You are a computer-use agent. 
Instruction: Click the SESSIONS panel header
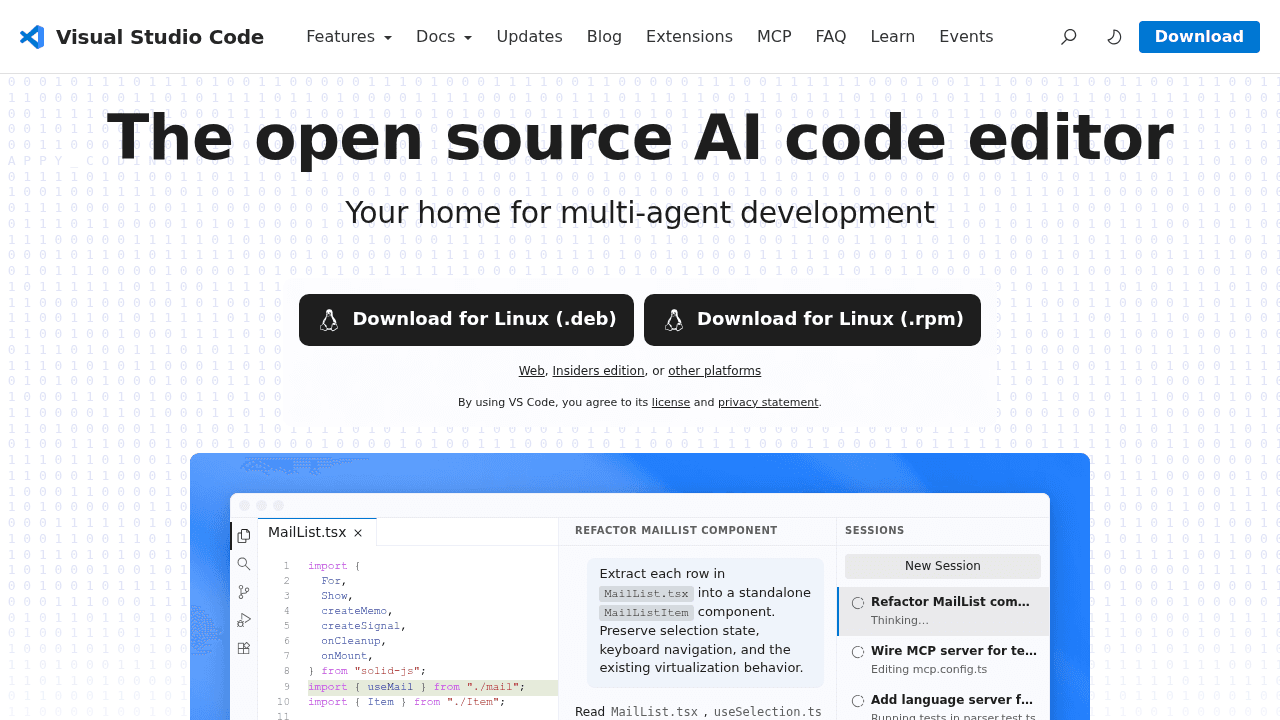coord(875,531)
